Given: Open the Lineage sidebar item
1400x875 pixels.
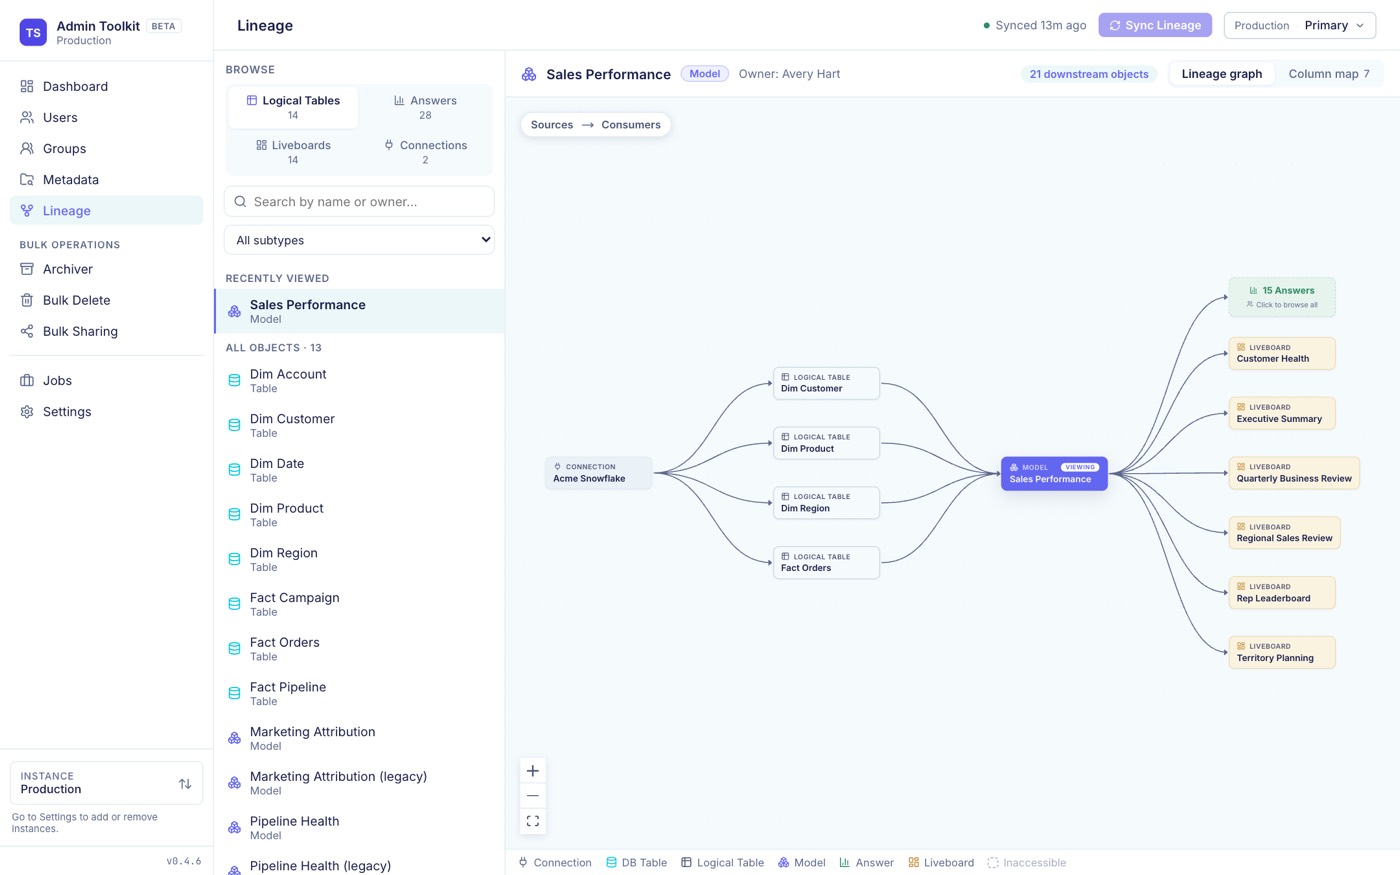Looking at the screenshot, I should [106, 210].
